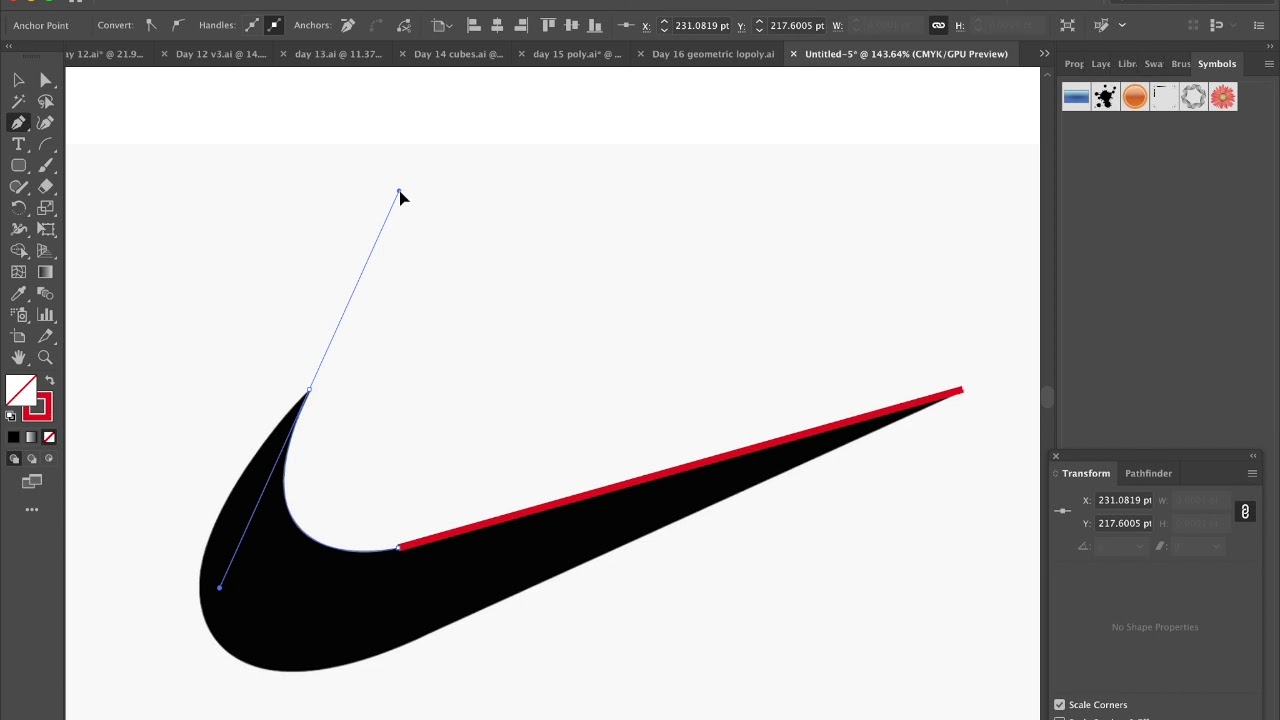Click Vertical Align Top icon
Image resolution: width=1280 pixels, height=720 pixels.
(x=548, y=25)
